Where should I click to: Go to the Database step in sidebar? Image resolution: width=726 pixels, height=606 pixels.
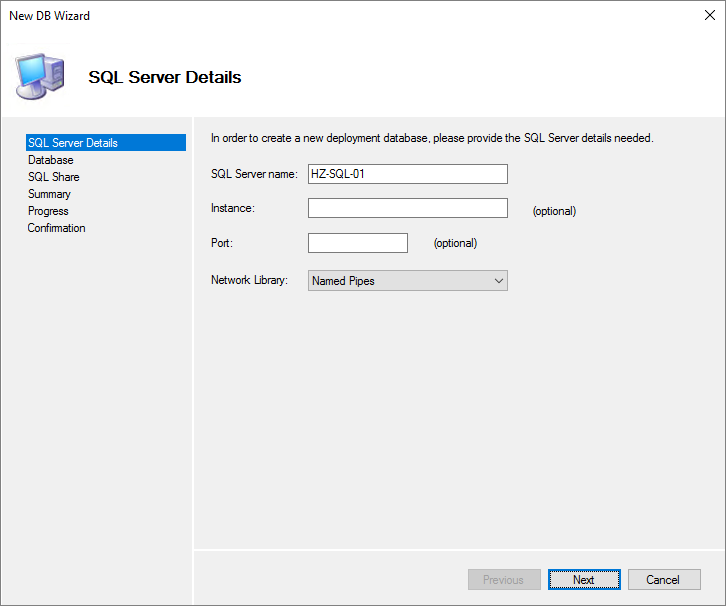point(50,160)
